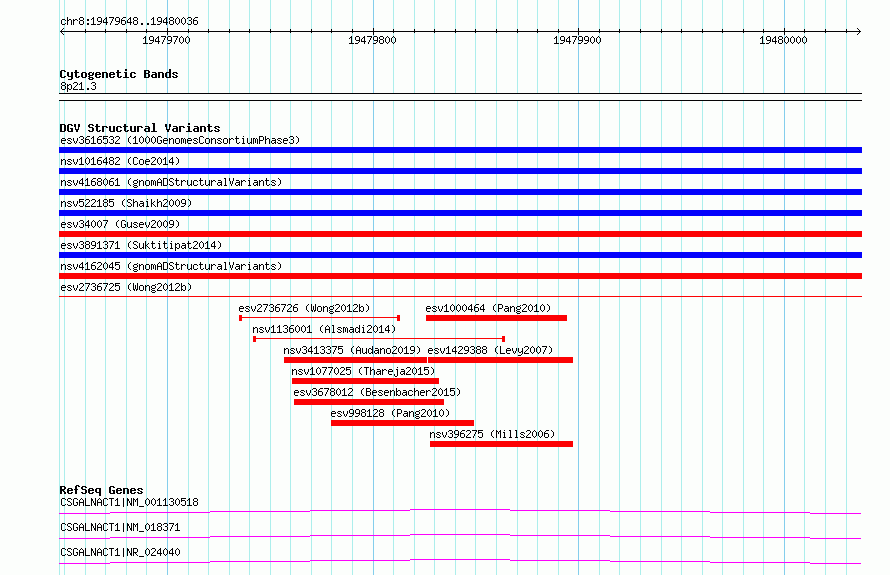The width and height of the screenshot is (890, 575).
Task: Click the ruler's left arrow end
Action: click(x=62, y=32)
